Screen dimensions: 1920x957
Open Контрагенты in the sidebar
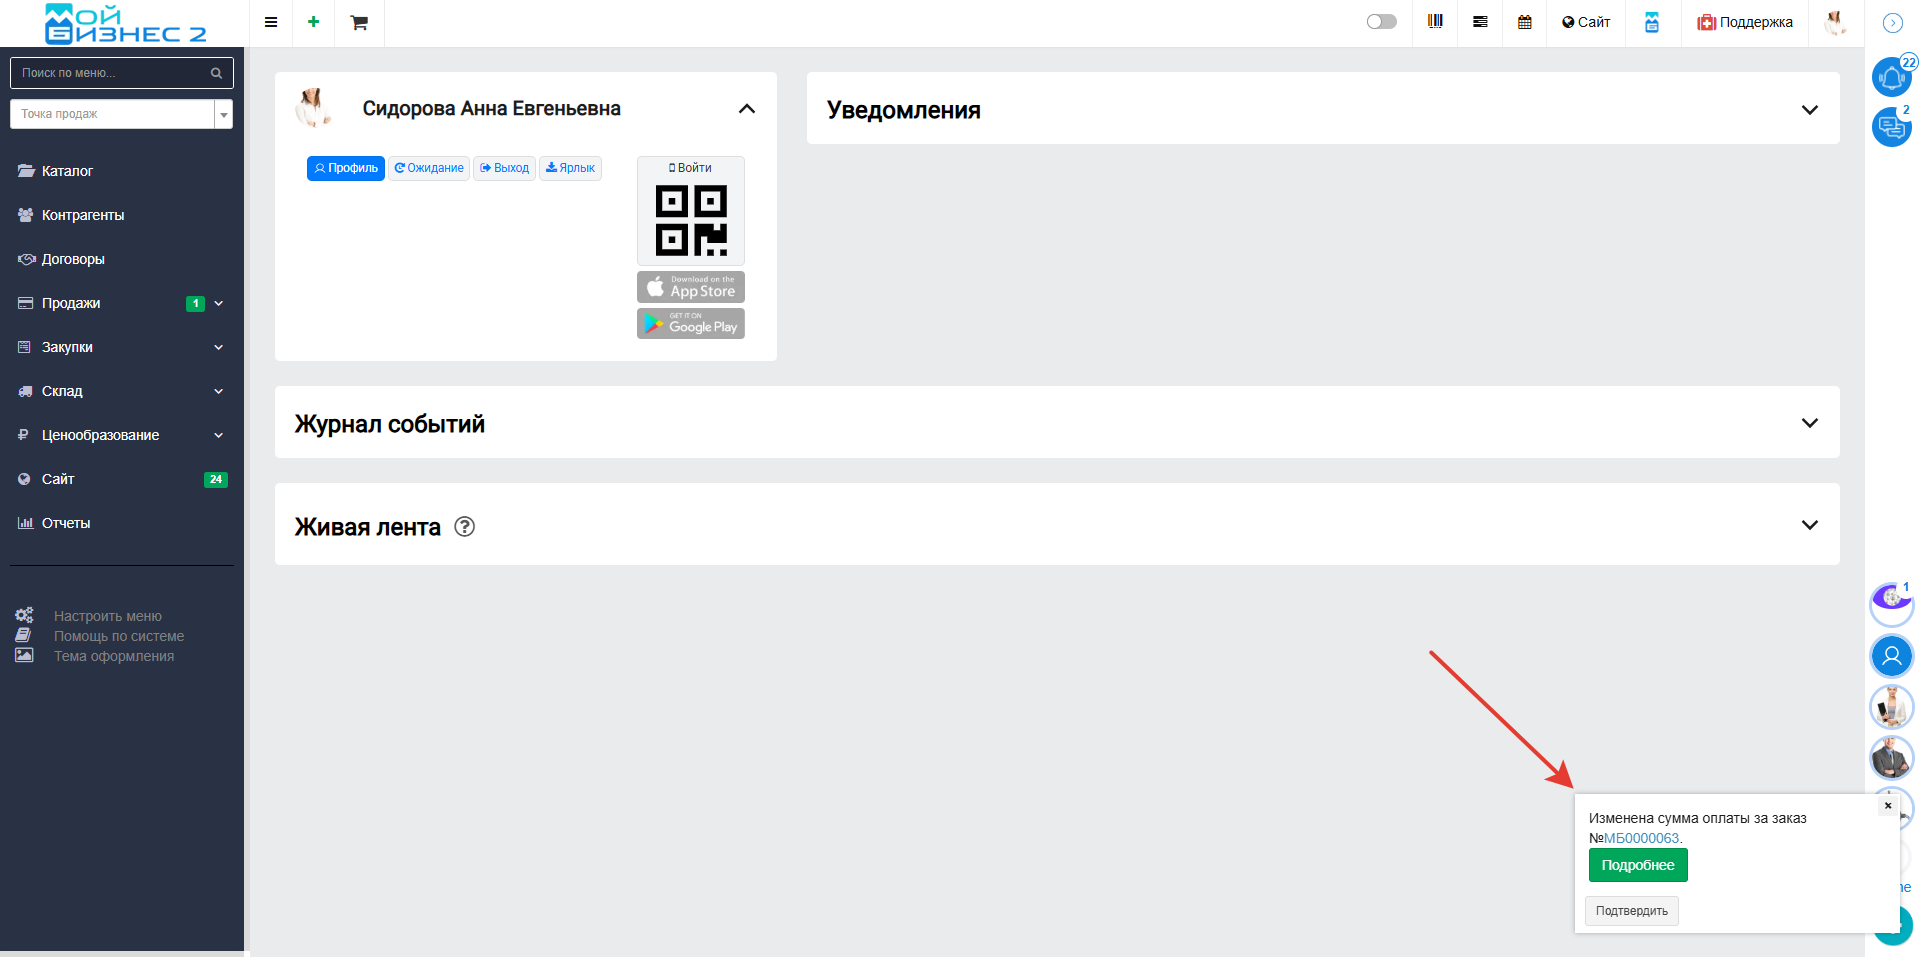tap(83, 215)
